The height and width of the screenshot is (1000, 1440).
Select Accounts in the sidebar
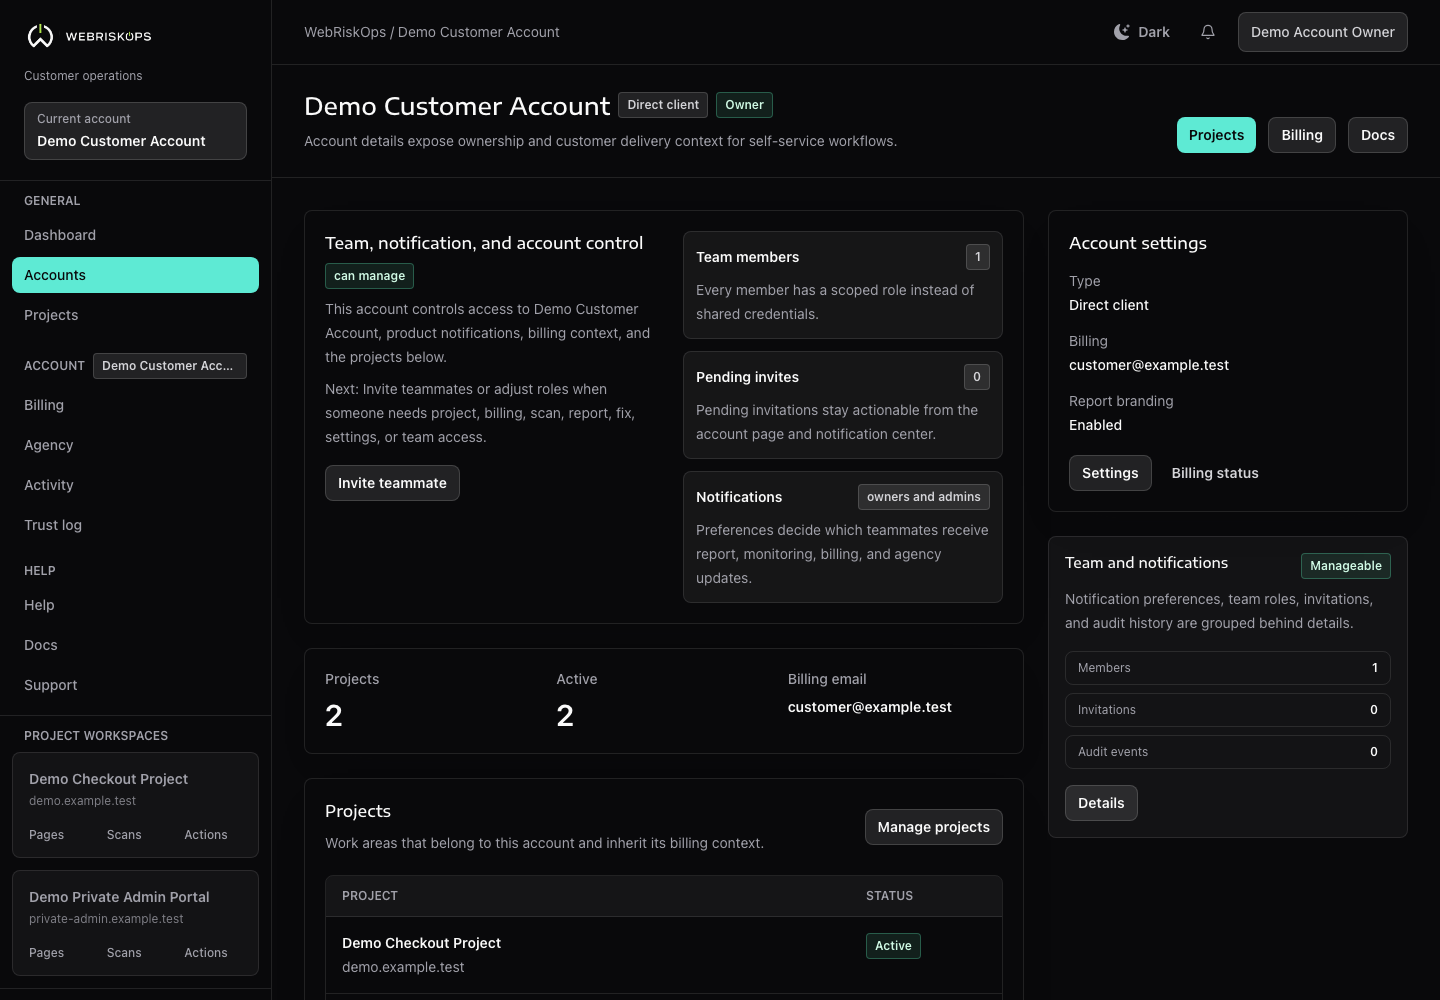135,275
